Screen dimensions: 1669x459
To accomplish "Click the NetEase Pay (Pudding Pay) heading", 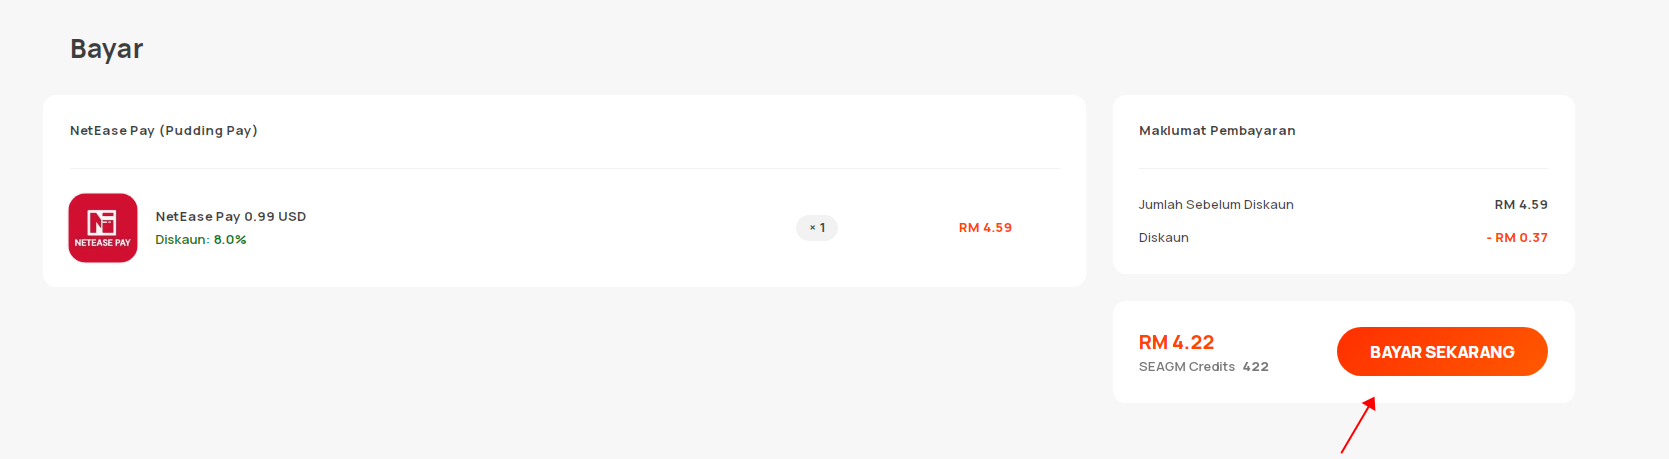I will (x=164, y=131).
